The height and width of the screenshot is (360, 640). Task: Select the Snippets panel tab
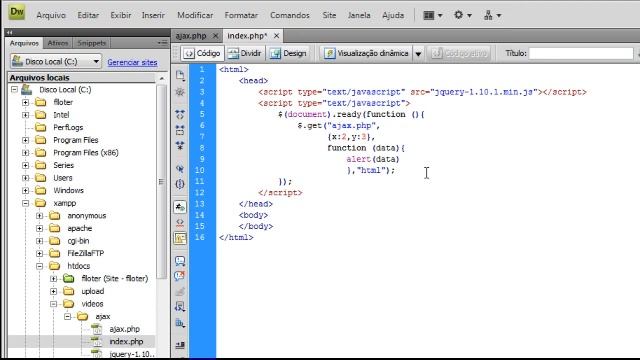(91, 43)
